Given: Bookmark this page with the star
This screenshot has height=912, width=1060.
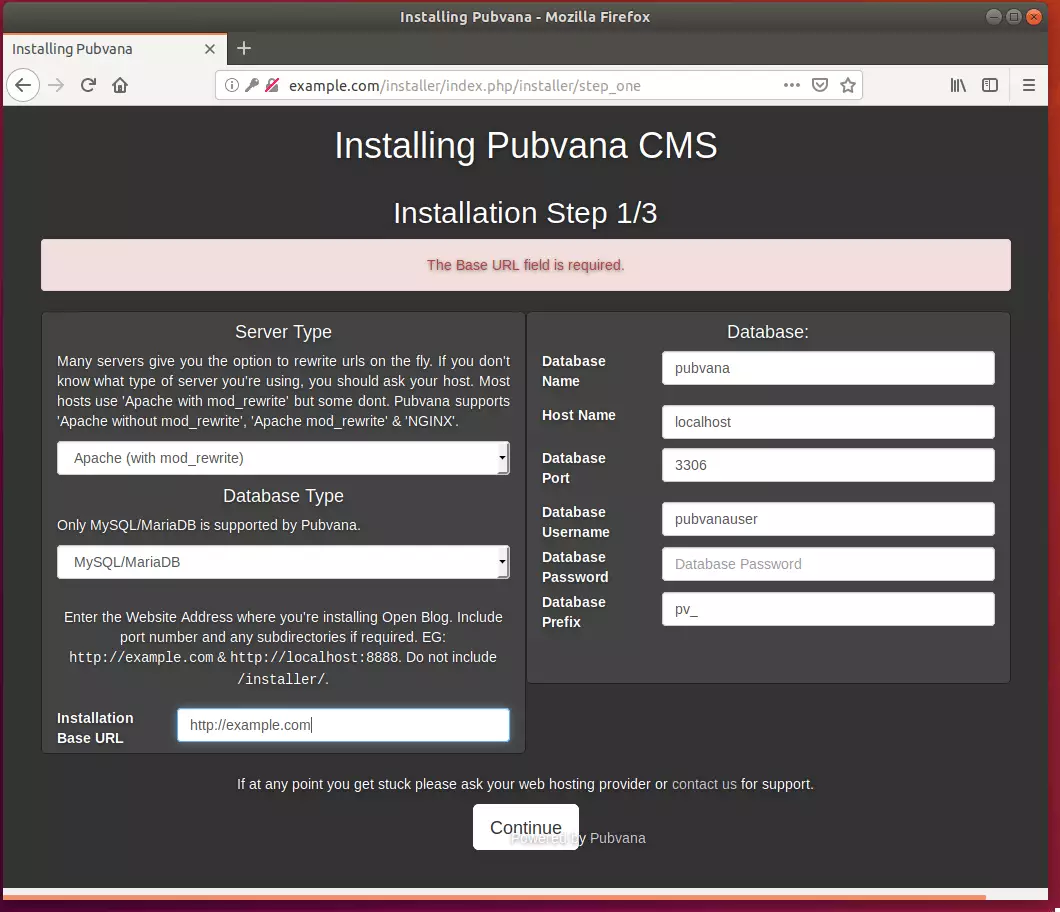Looking at the screenshot, I should point(848,85).
